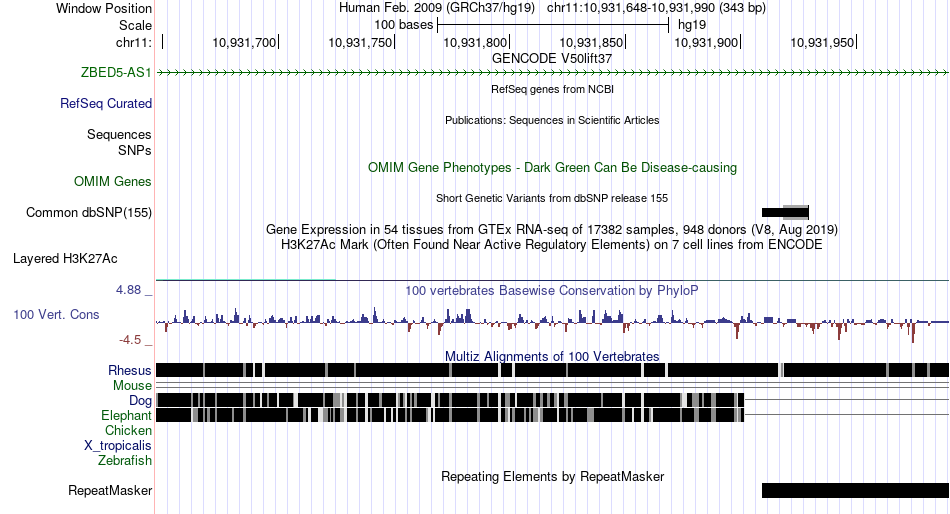Click the 10,931,900 ruler position
This screenshot has width=950, height=514.
click(x=707, y=42)
